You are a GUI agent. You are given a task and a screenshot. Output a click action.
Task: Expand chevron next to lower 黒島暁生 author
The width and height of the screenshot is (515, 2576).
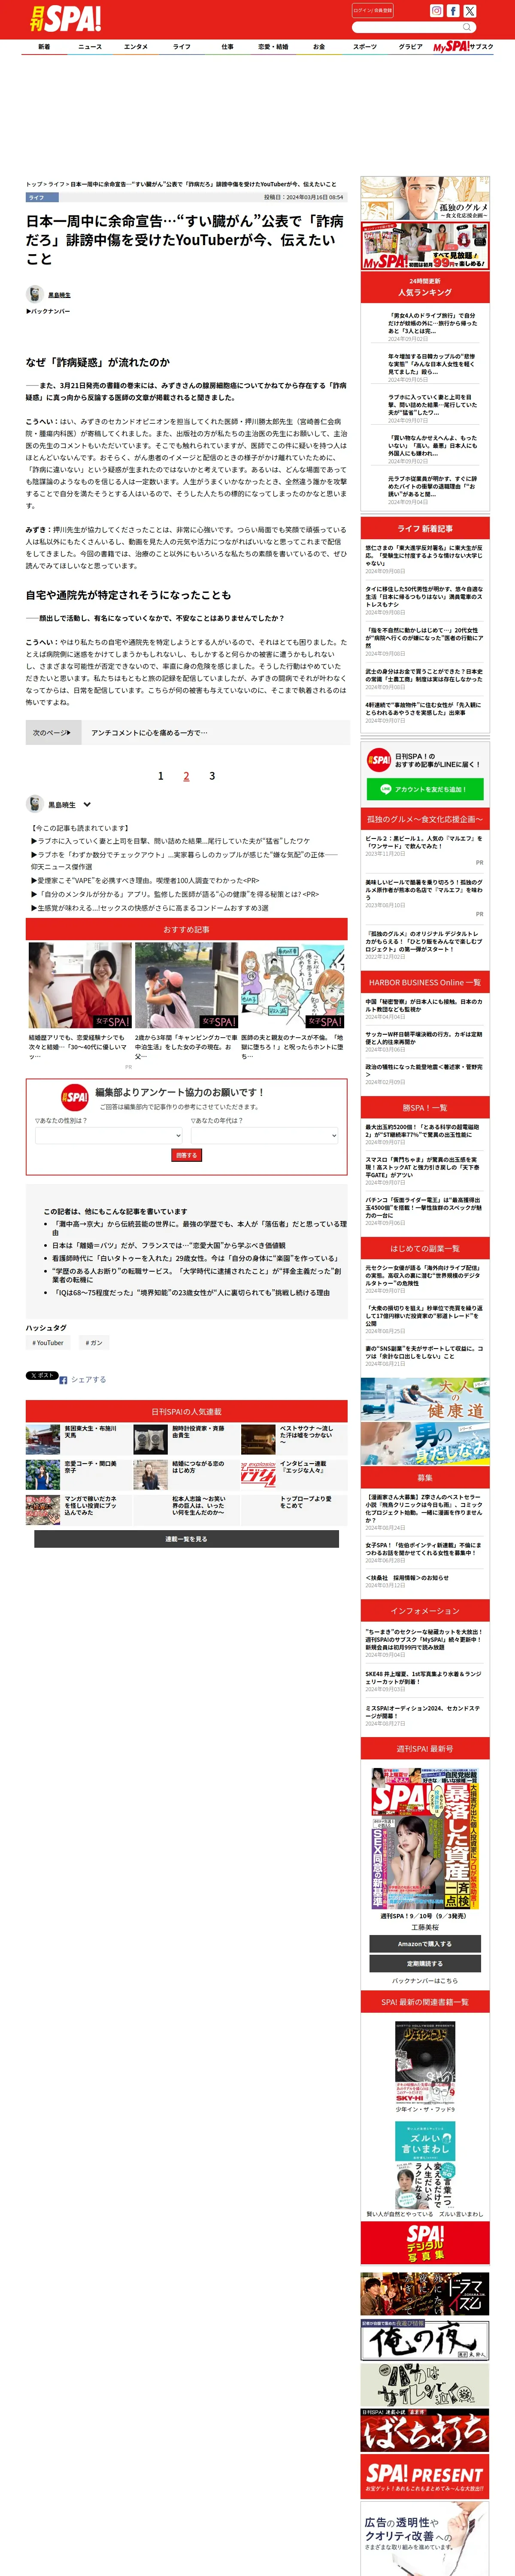pos(87,804)
